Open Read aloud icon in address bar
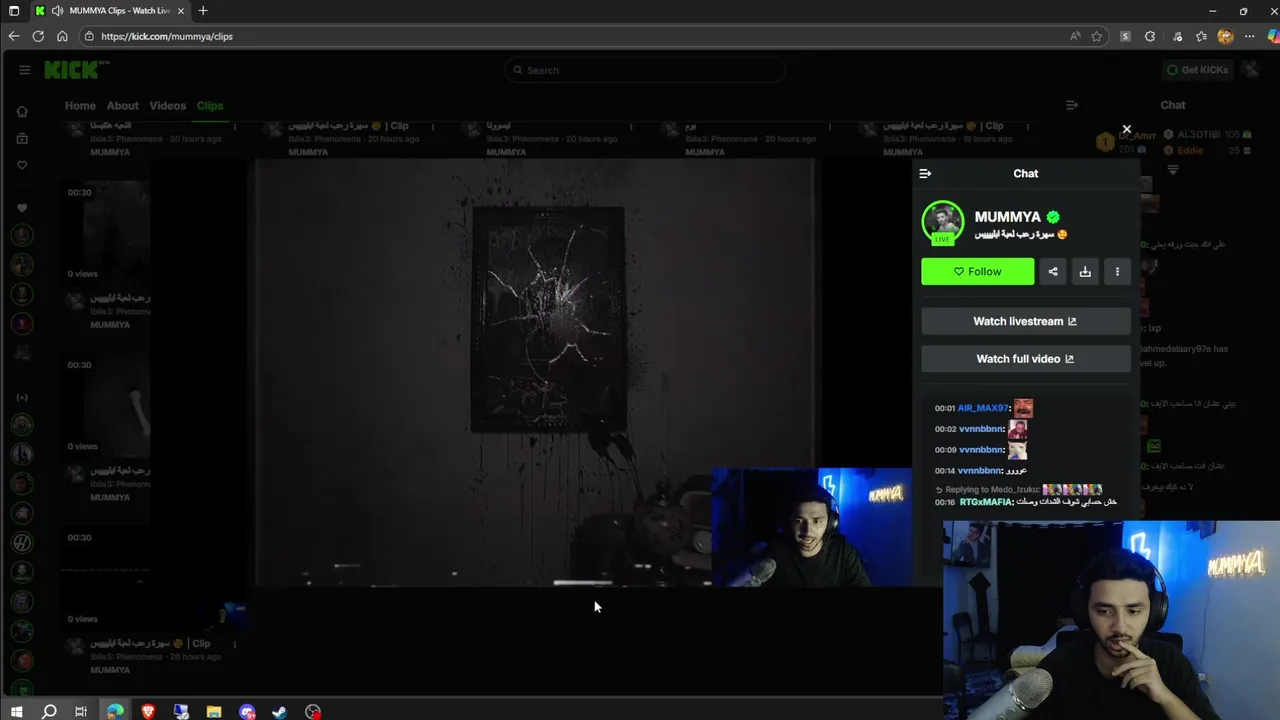The image size is (1280, 720). pos(1075,36)
